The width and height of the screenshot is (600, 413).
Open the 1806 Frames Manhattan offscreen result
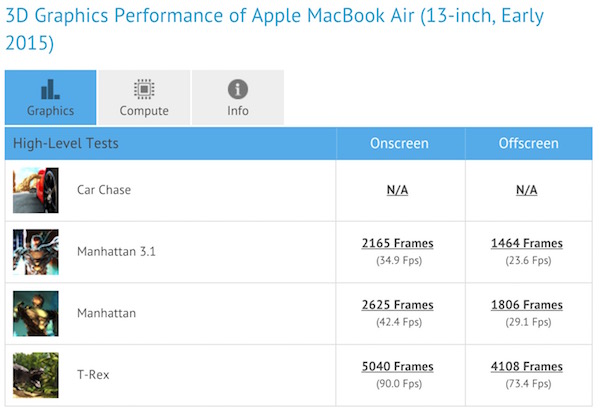point(527,304)
